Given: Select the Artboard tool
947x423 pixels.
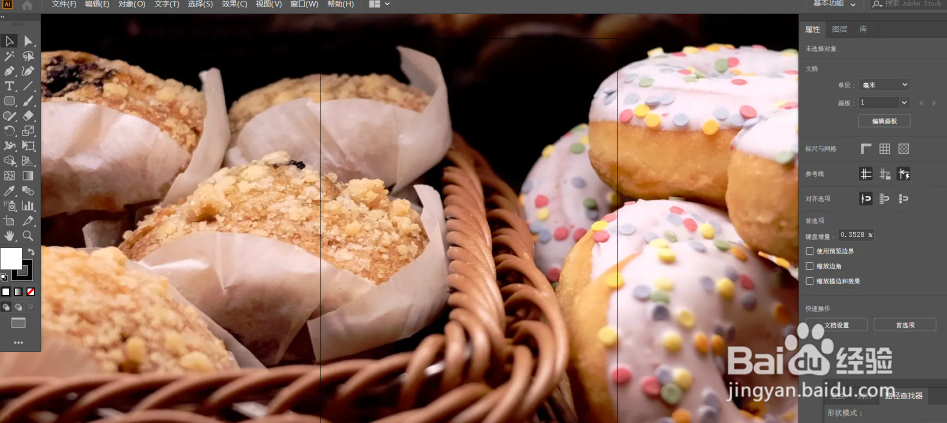Looking at the screenshot, I should pos(10,221).
